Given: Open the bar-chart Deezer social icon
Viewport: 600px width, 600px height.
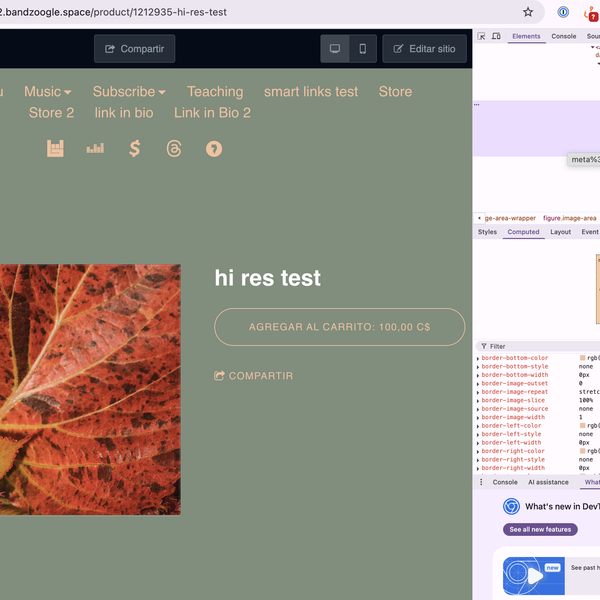Looking at the screenshot, I should 95,148.
